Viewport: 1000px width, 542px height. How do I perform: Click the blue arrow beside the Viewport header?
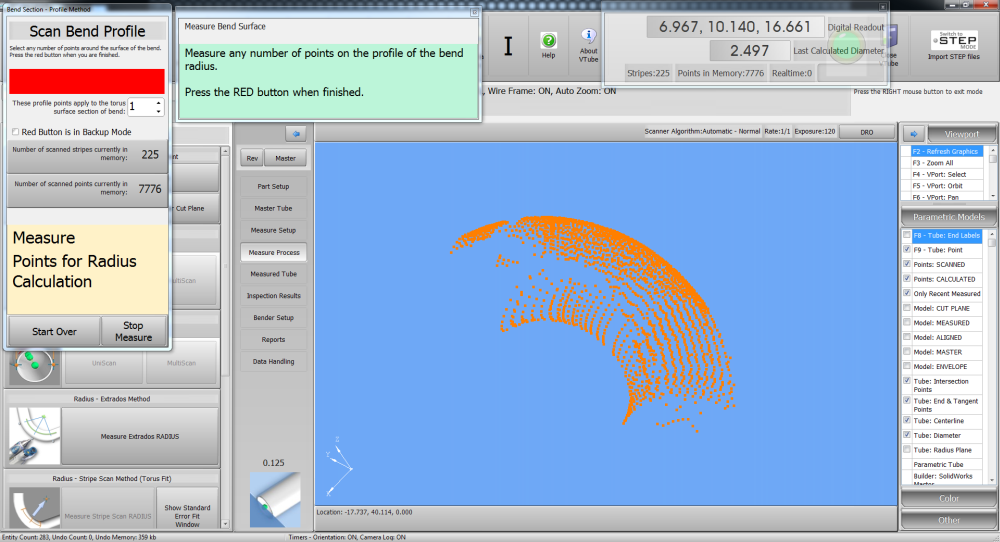coord(913,134)
